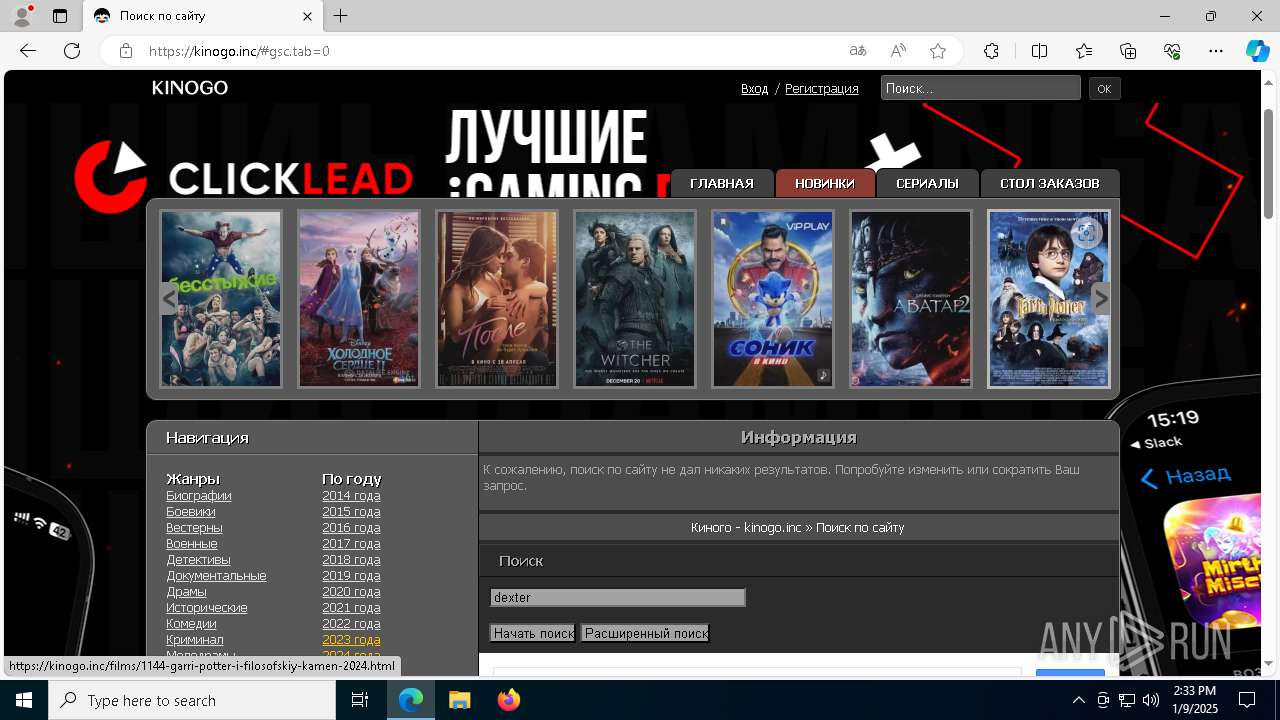Click the search field containing dexter

pyautogui.click(x=618, y=597)
